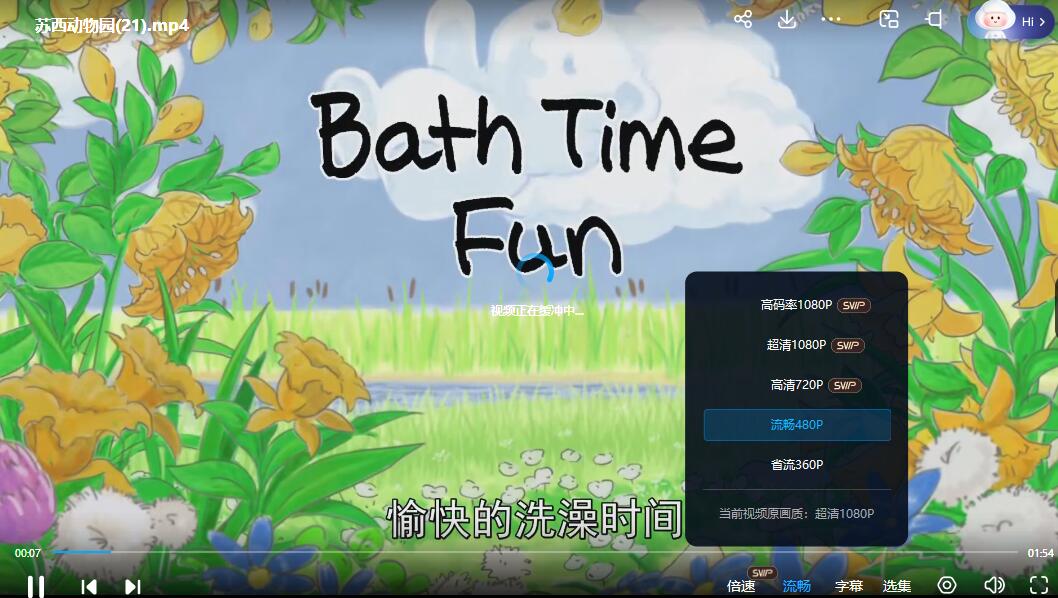Open the 选集 episode list
1058x598 pixels.
pyautogui.click(x=897, y=586)
